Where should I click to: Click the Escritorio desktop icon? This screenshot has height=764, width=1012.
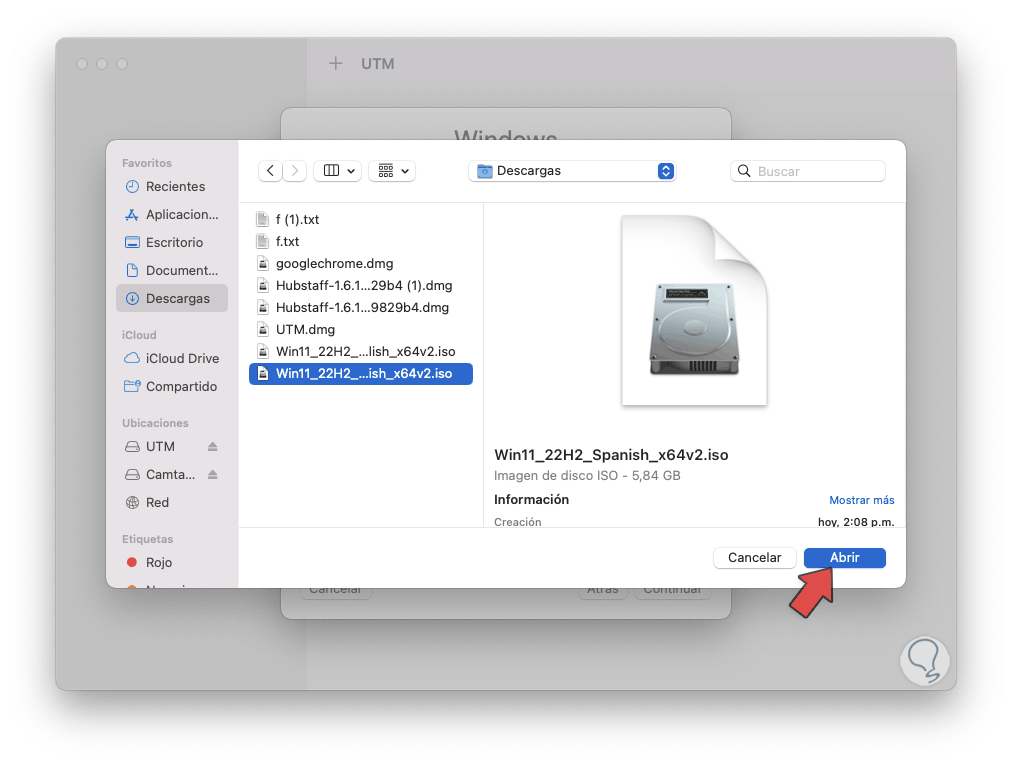point(132,243)
